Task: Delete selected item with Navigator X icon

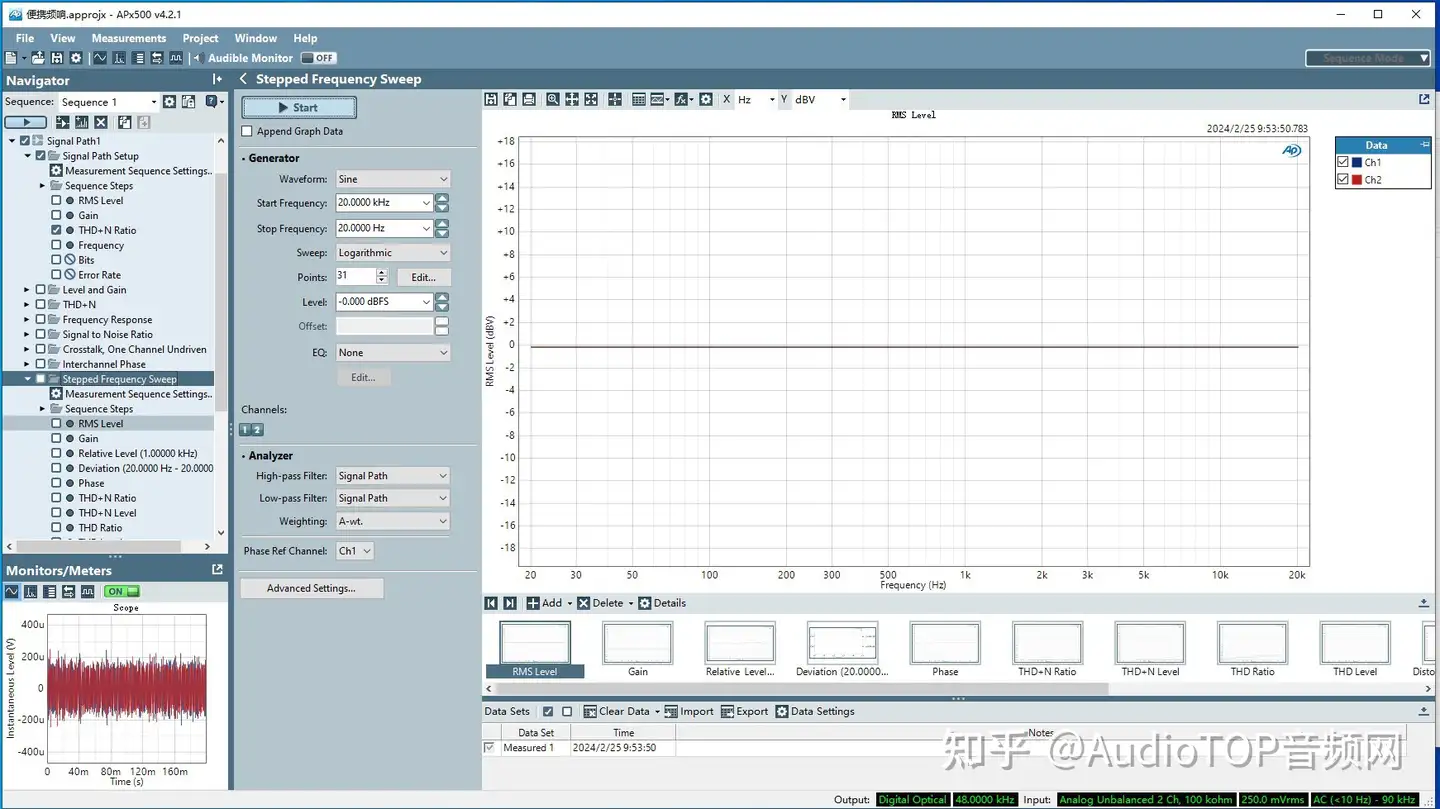Action: click(101, 122)
